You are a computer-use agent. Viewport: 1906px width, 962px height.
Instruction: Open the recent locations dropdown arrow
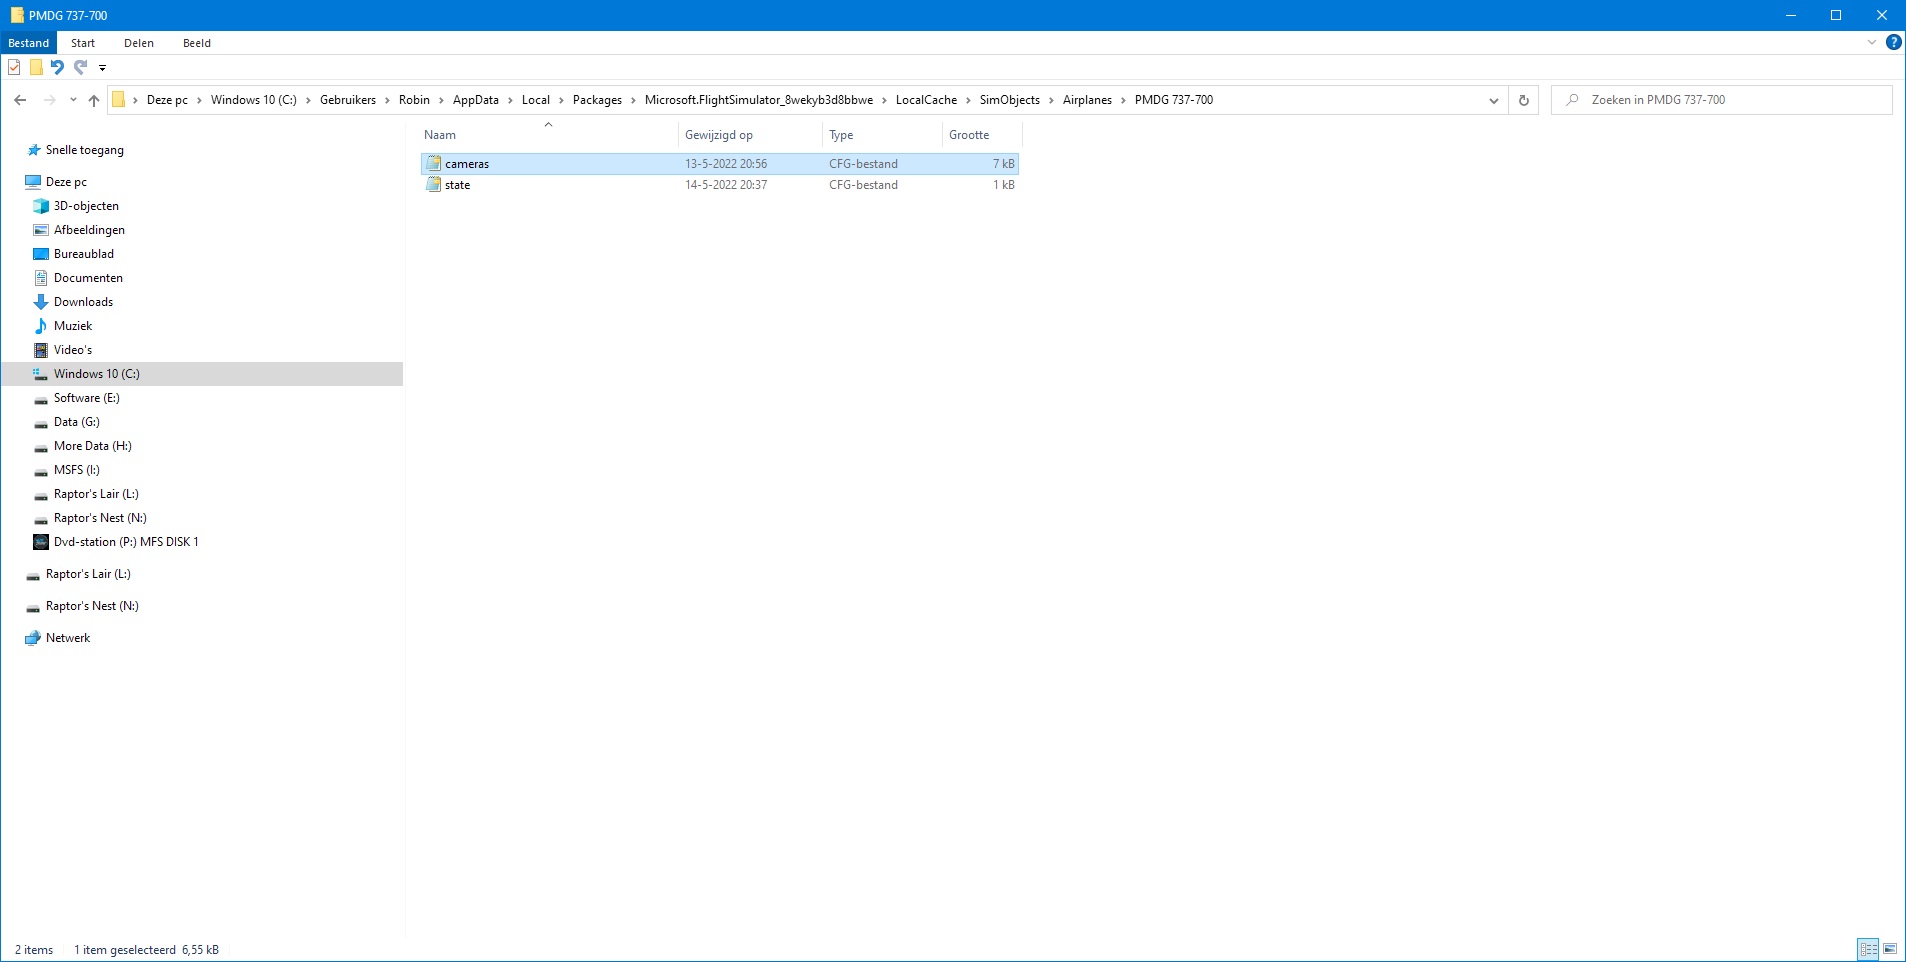tap(73, 100)
